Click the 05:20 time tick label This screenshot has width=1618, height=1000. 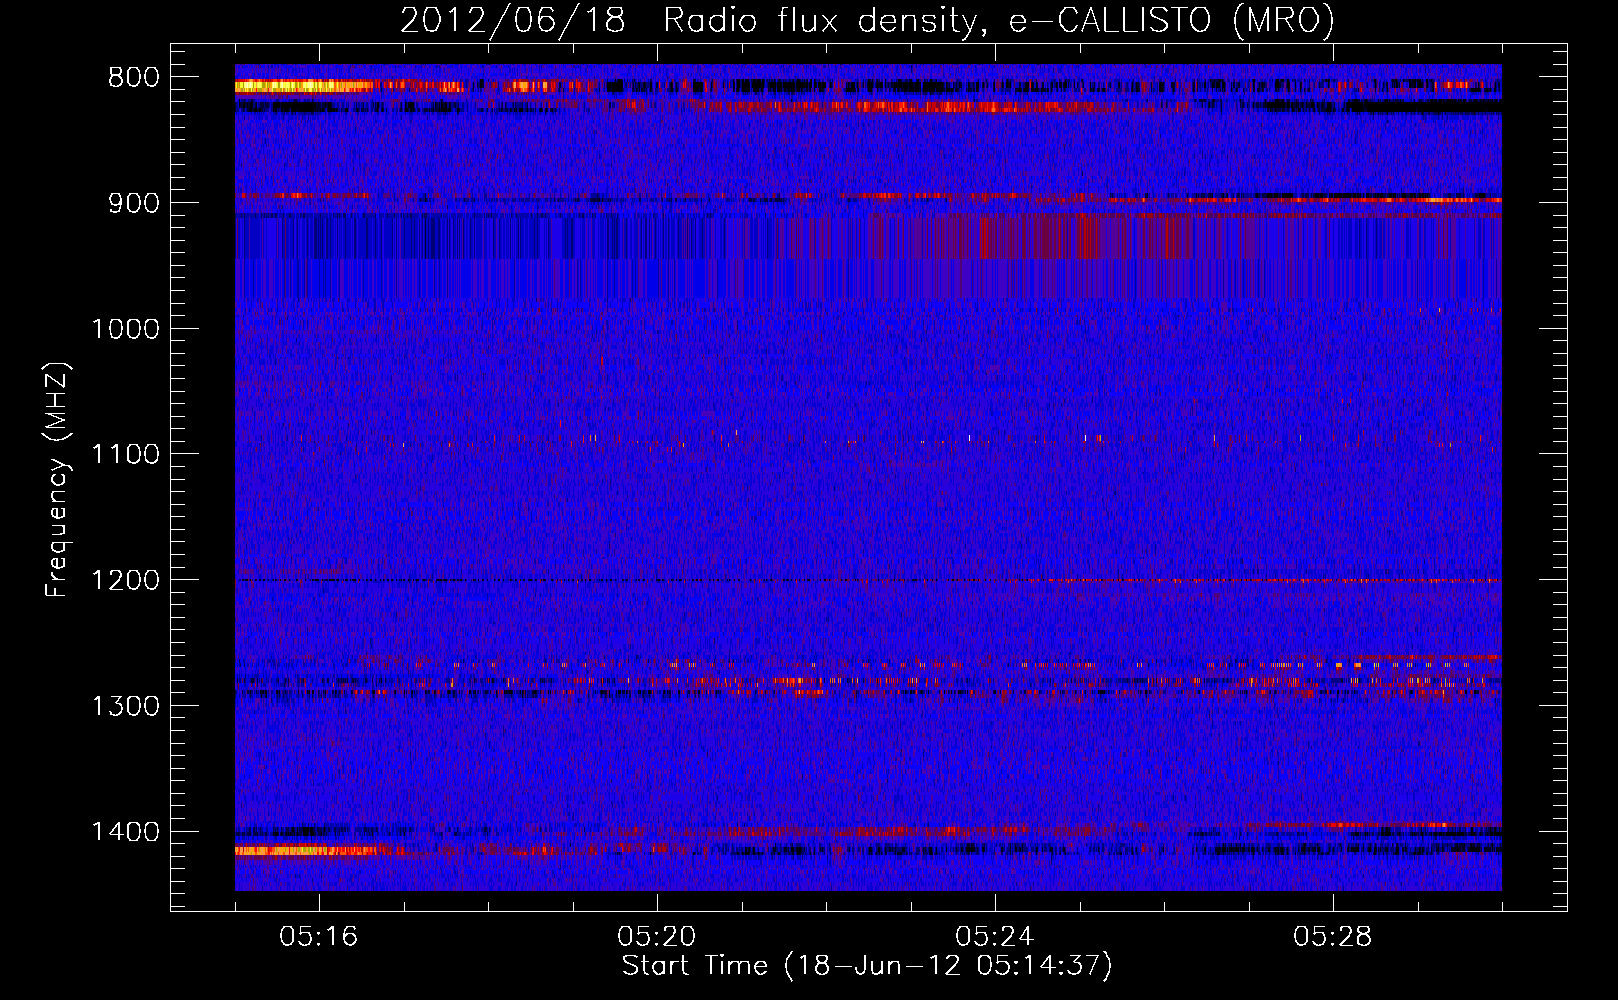657,937
